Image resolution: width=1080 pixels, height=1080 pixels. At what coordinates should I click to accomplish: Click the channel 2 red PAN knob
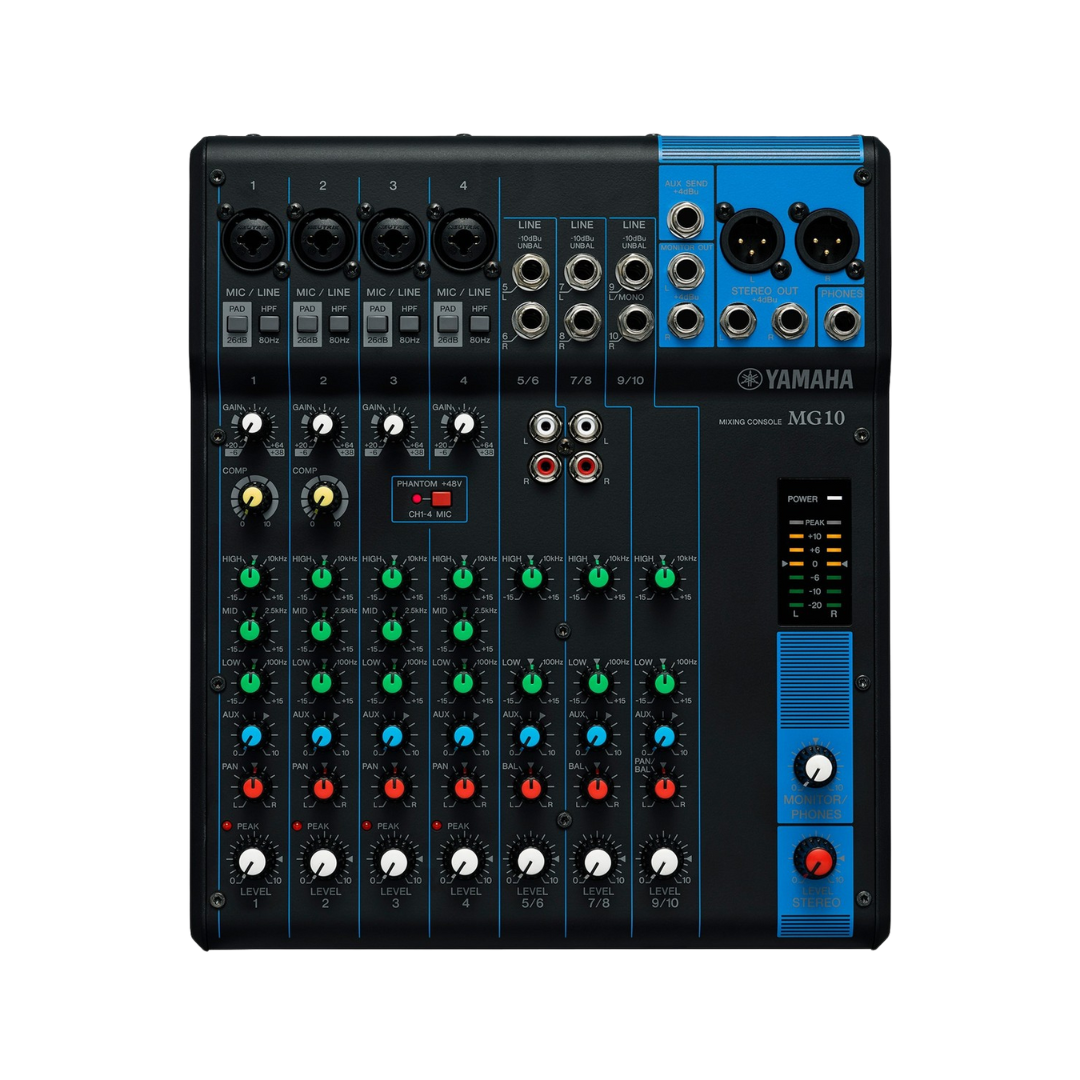pyautogui.click(x=323, y=788)
